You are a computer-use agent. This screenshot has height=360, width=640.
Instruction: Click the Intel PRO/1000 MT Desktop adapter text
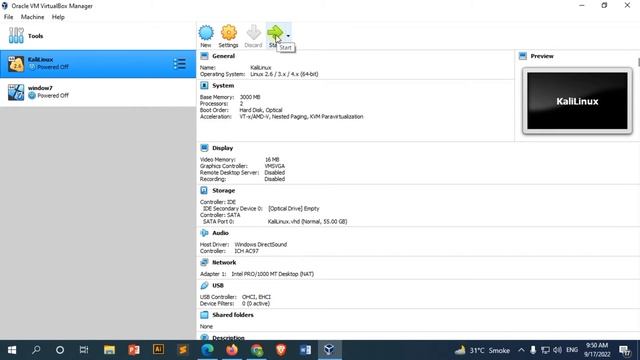pos(272,274)
